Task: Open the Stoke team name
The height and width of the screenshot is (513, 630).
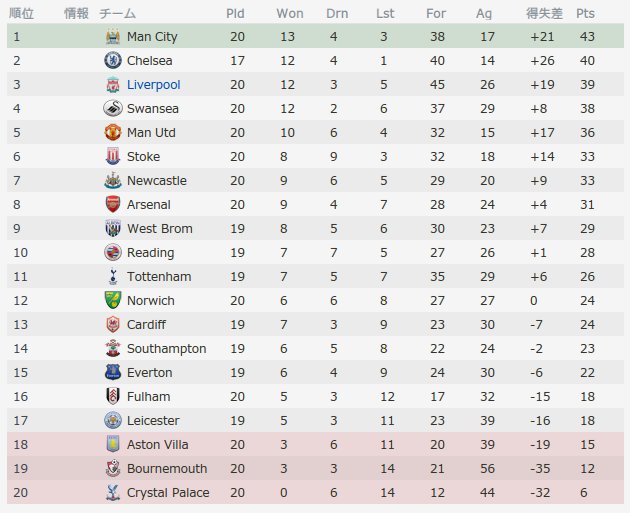Action: click(143, 157)
